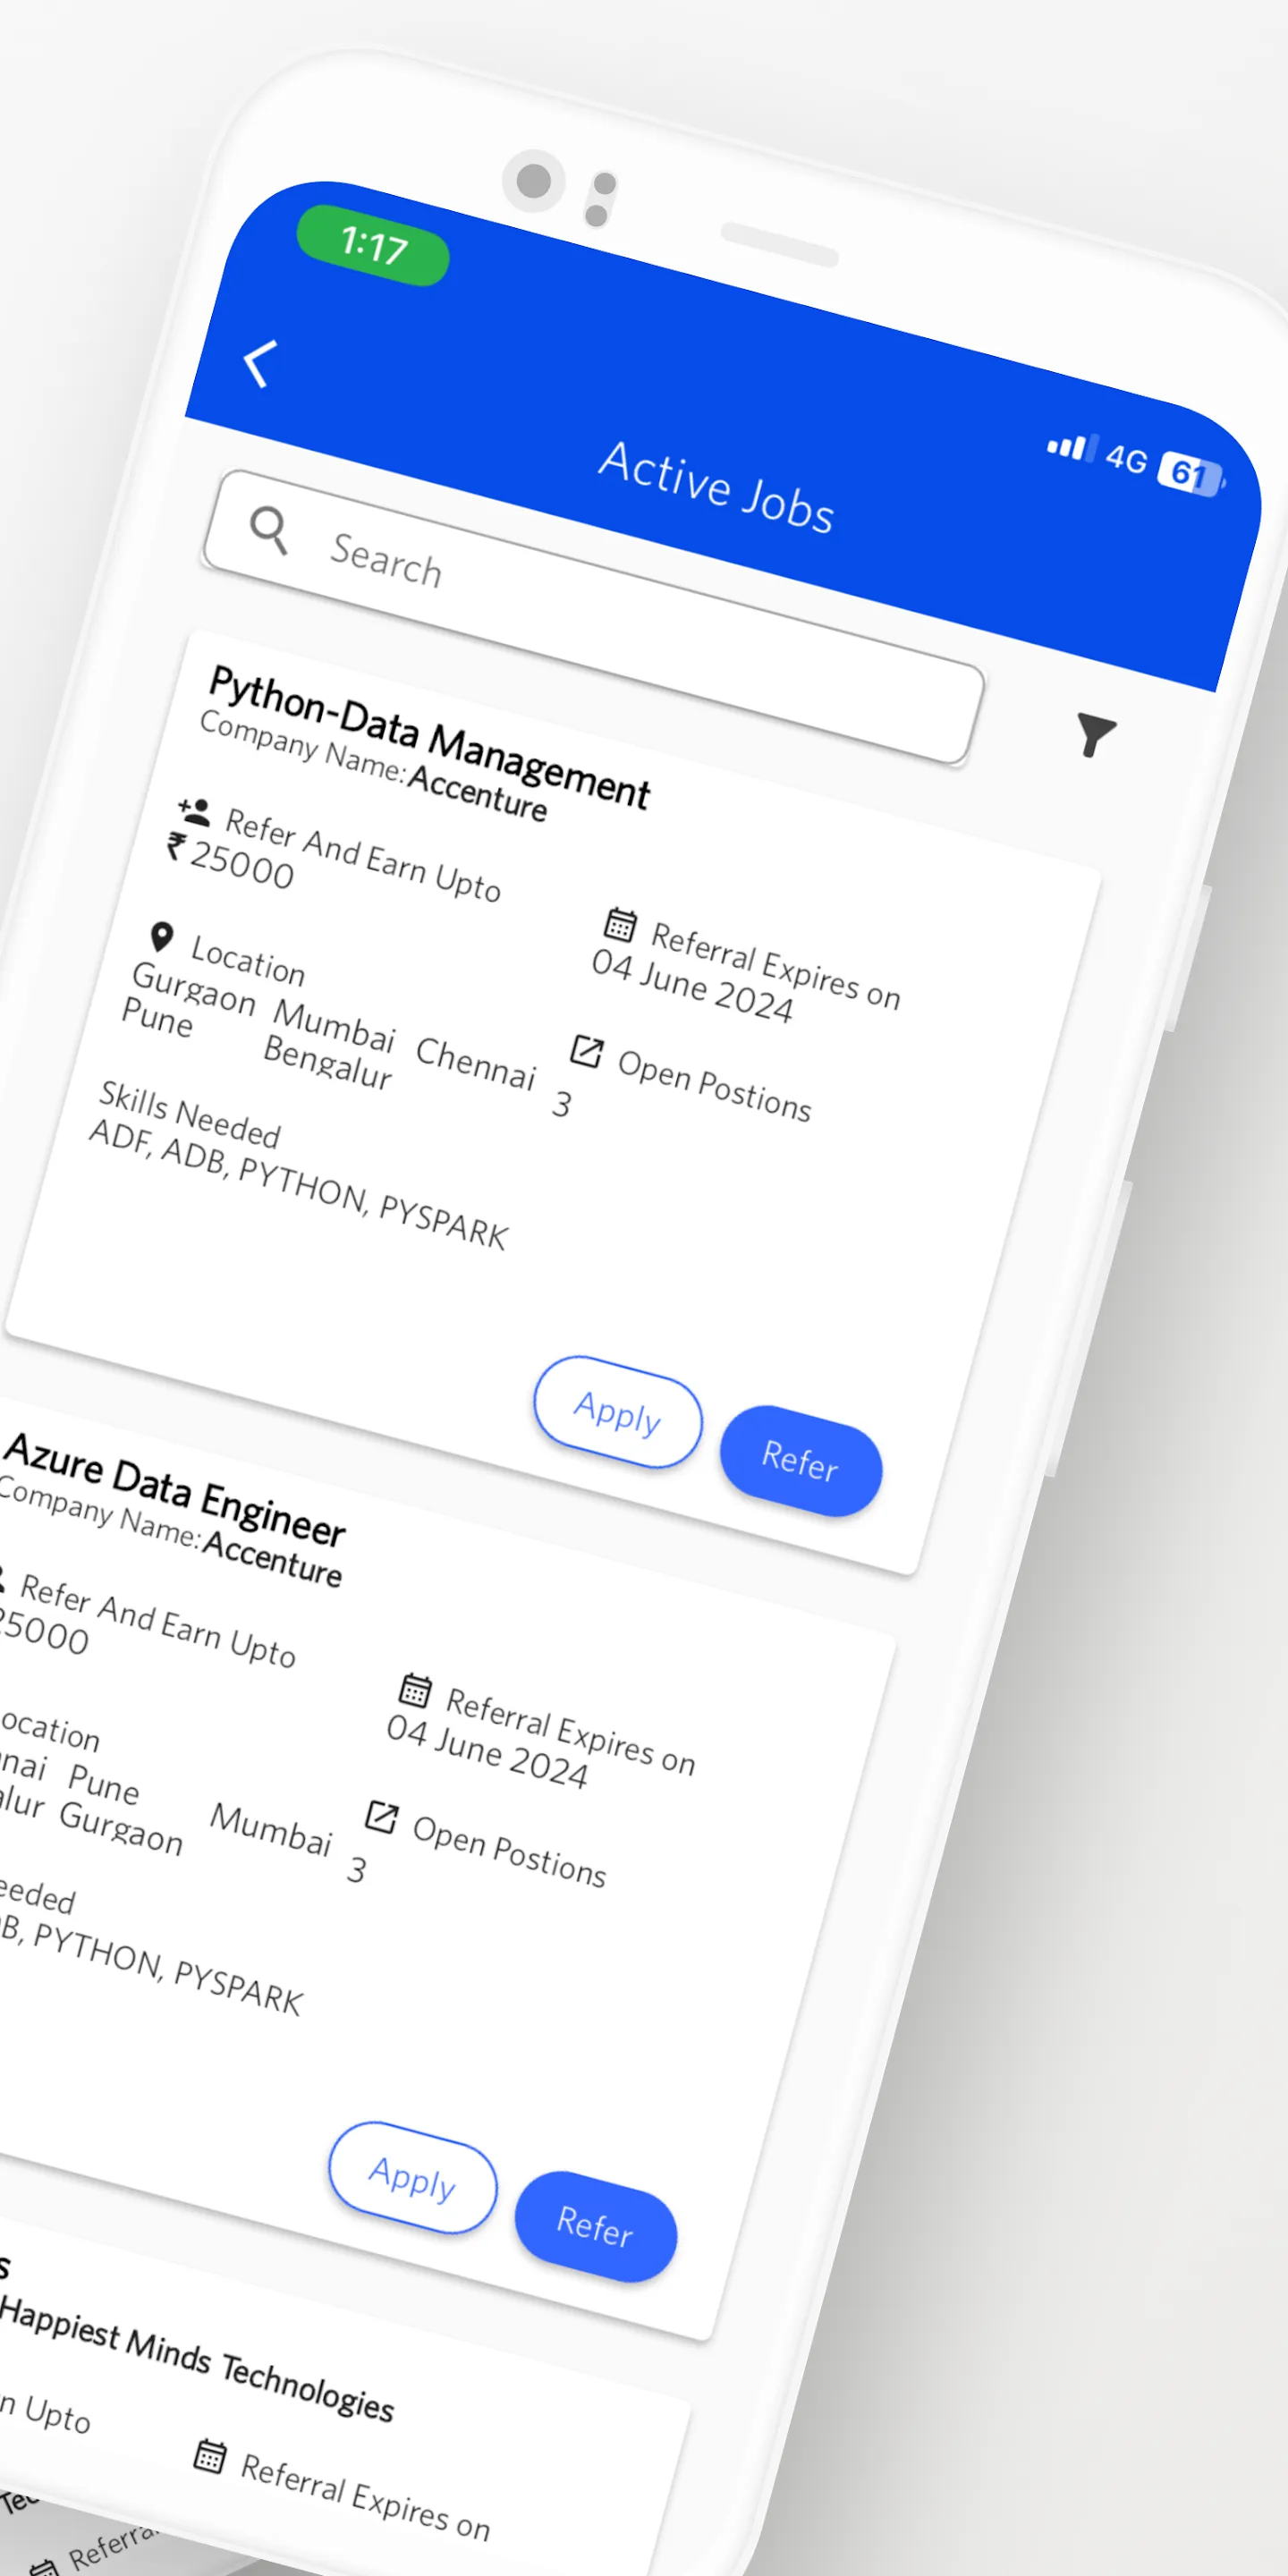The width and height of the screenshot is (1288, 2576).
Task: Tap the Active Jobs header title
Action: (x=716, y=488)
